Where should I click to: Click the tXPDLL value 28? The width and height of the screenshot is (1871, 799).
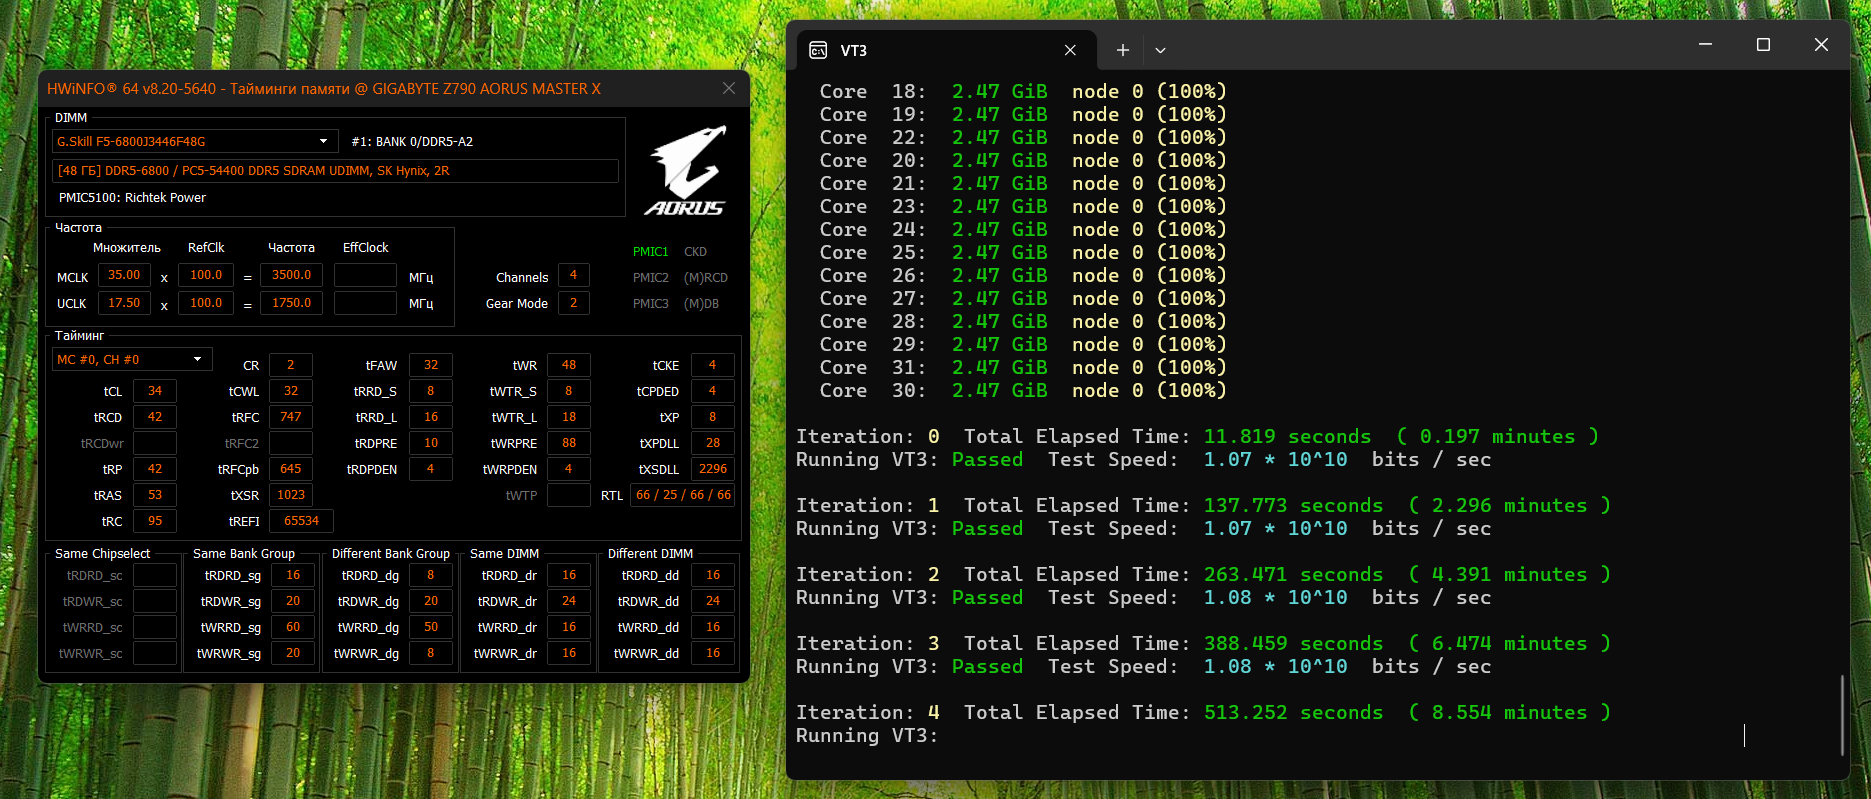pos(713,443)
